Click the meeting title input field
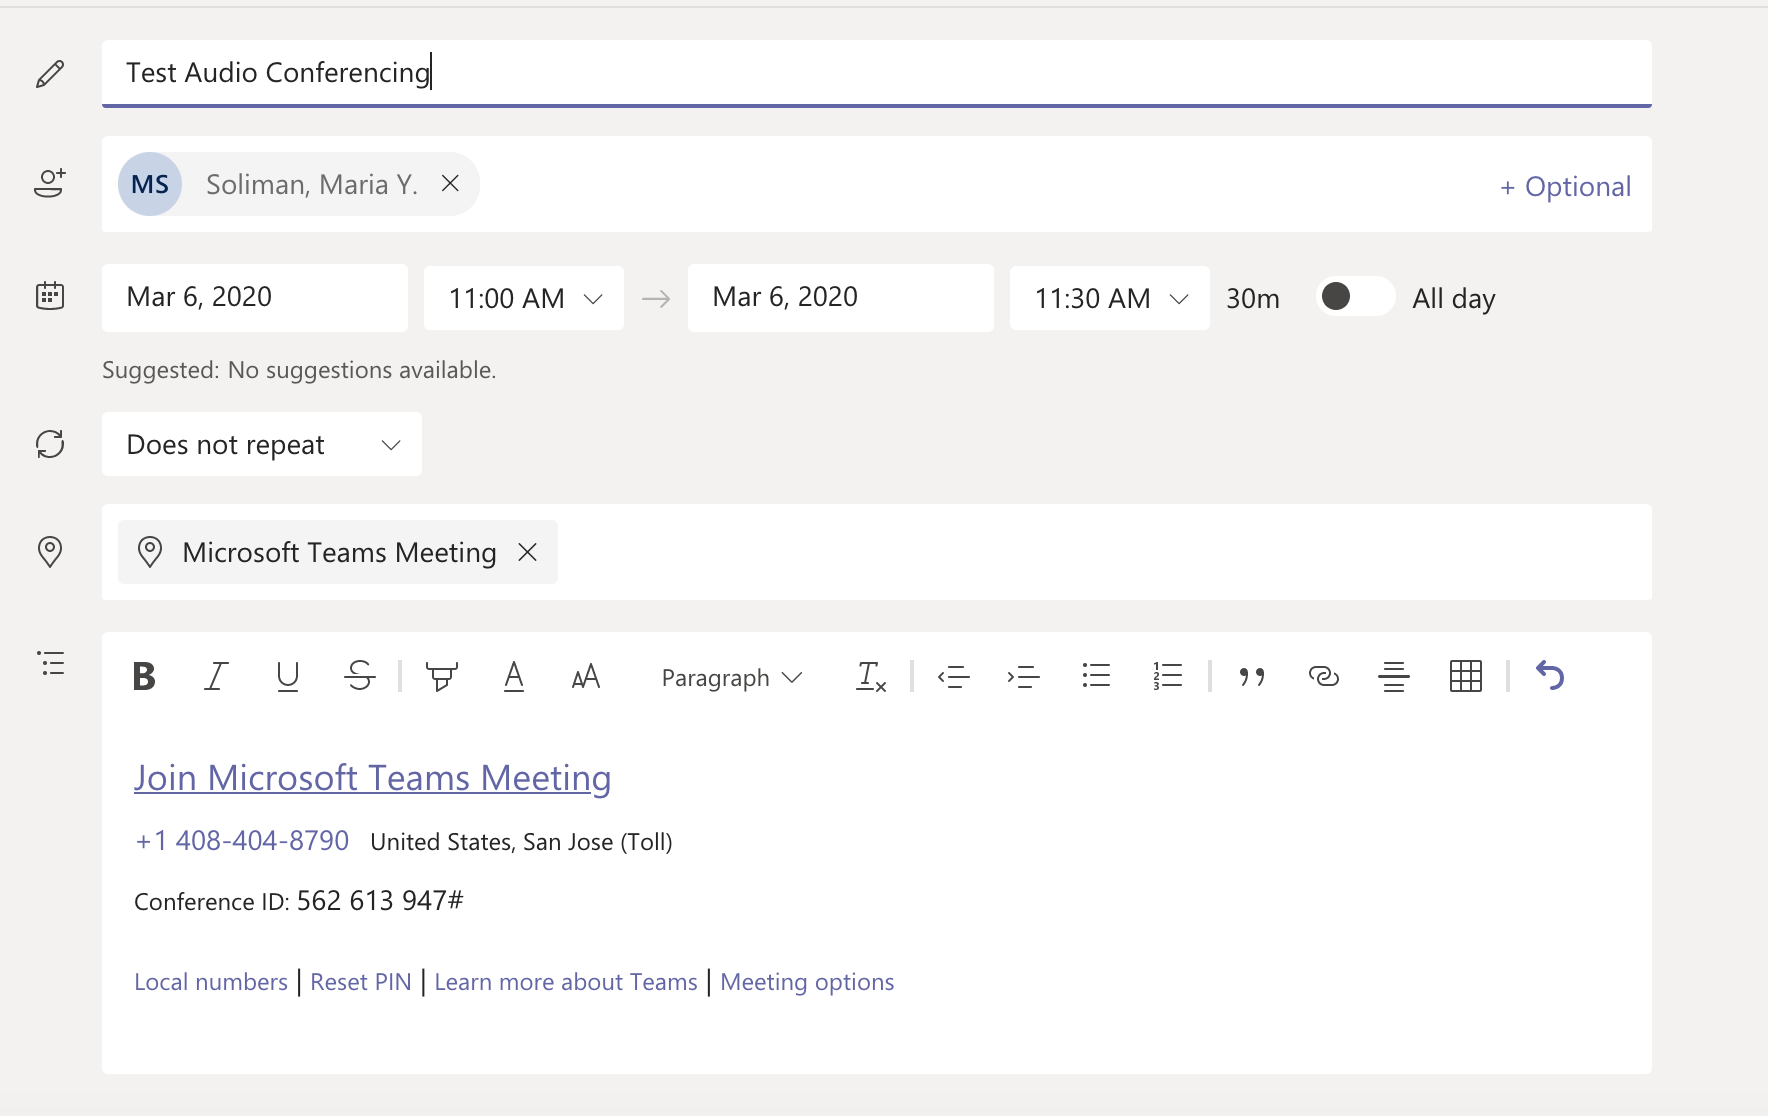This screenshot has width=1768, height=1116. pos(876,73)
